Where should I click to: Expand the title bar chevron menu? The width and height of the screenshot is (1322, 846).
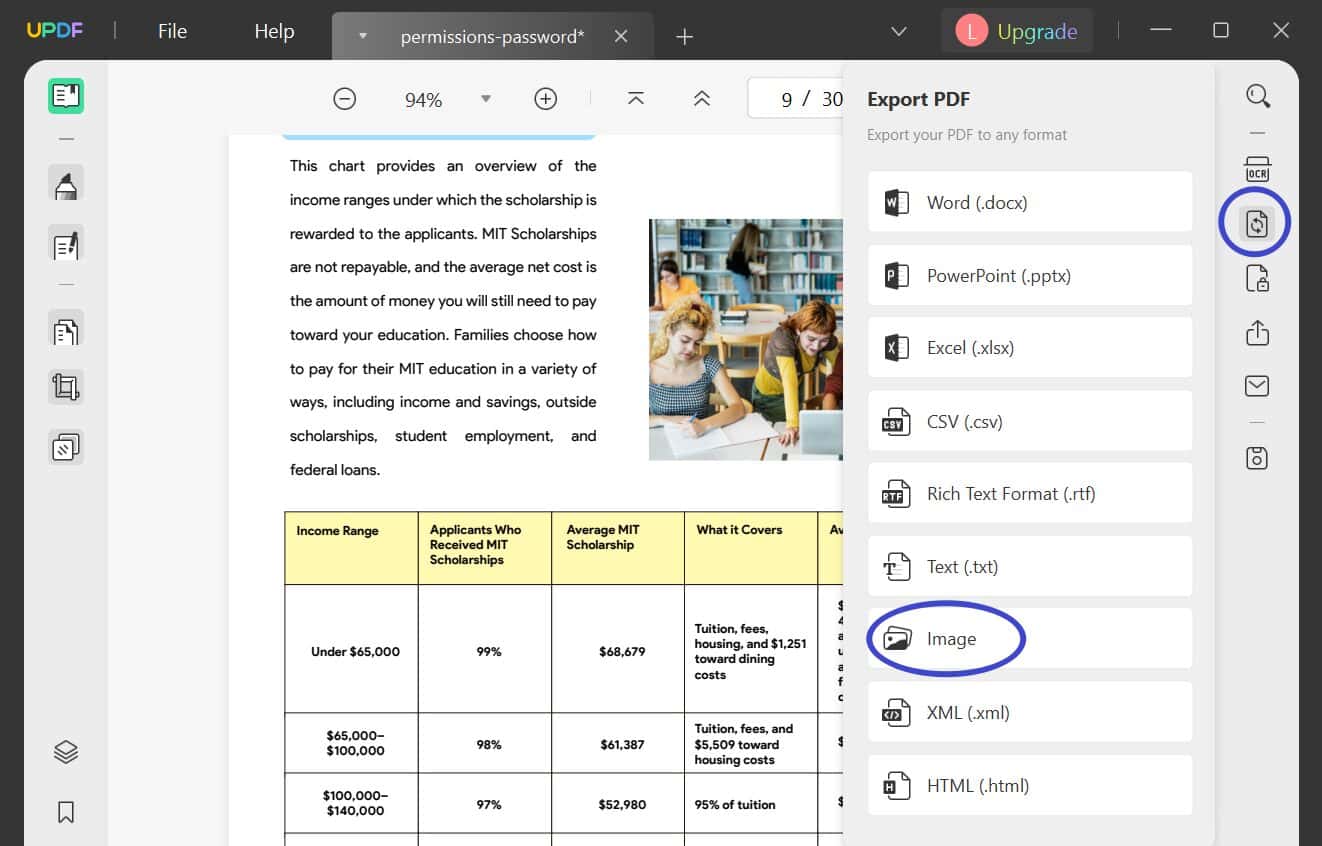tap(899, 31)
